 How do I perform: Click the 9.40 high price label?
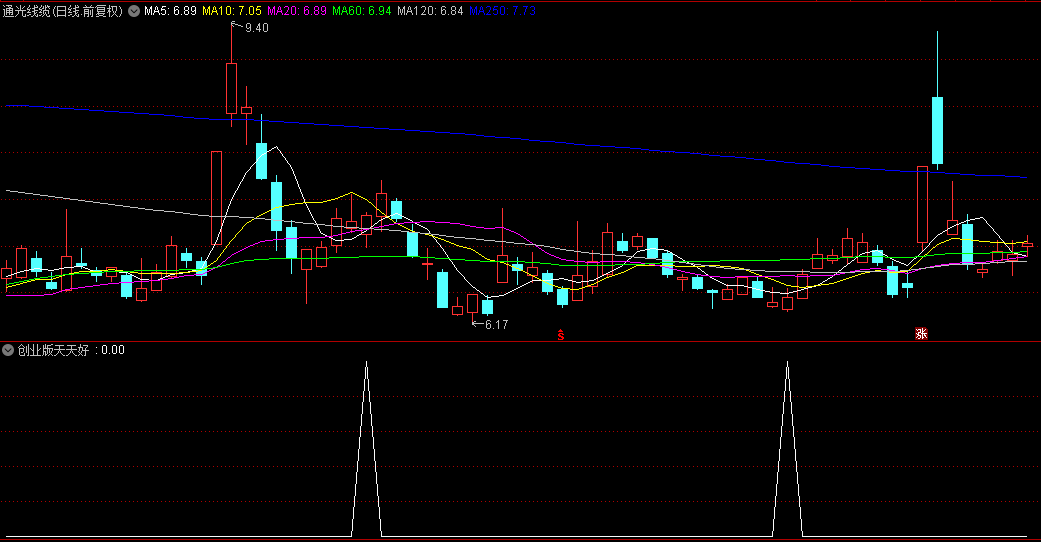pyautogui.click(x=256, y=28)
